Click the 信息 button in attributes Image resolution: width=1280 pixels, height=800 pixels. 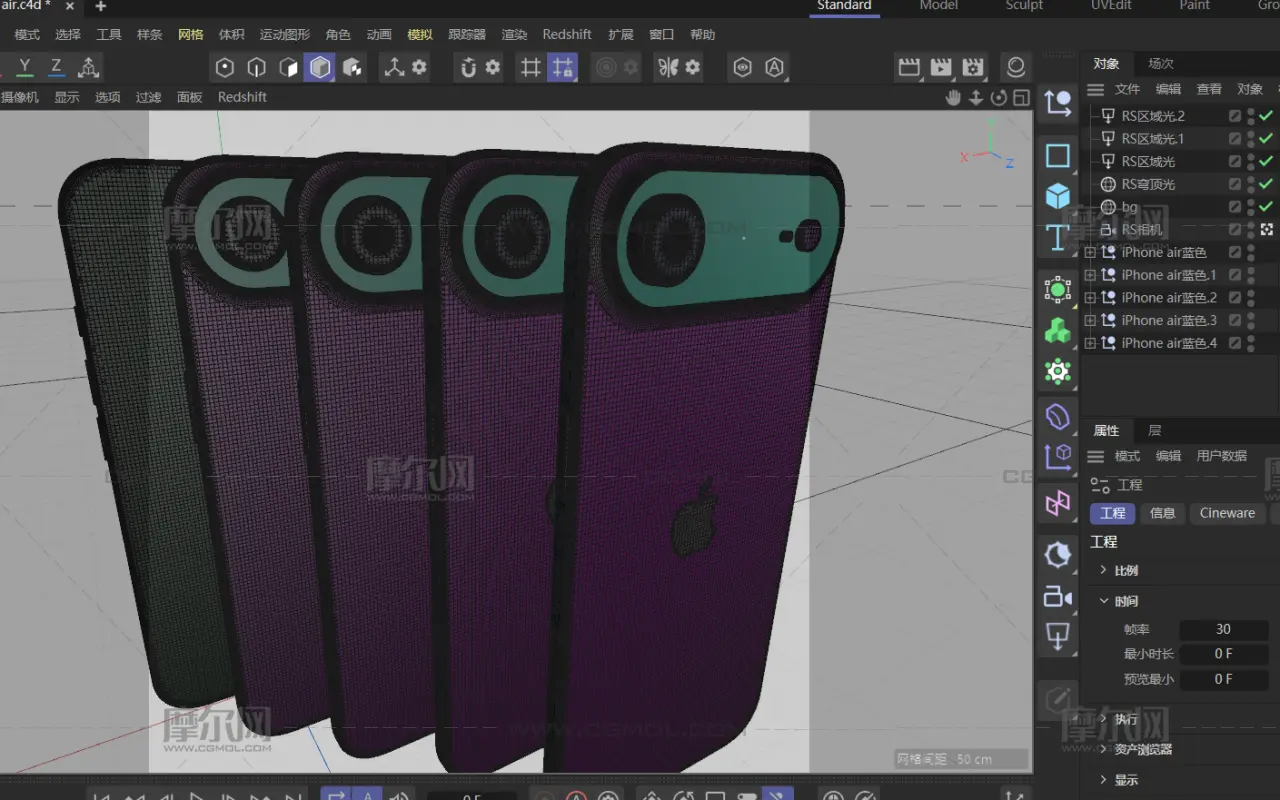[x=1163, y=513]
